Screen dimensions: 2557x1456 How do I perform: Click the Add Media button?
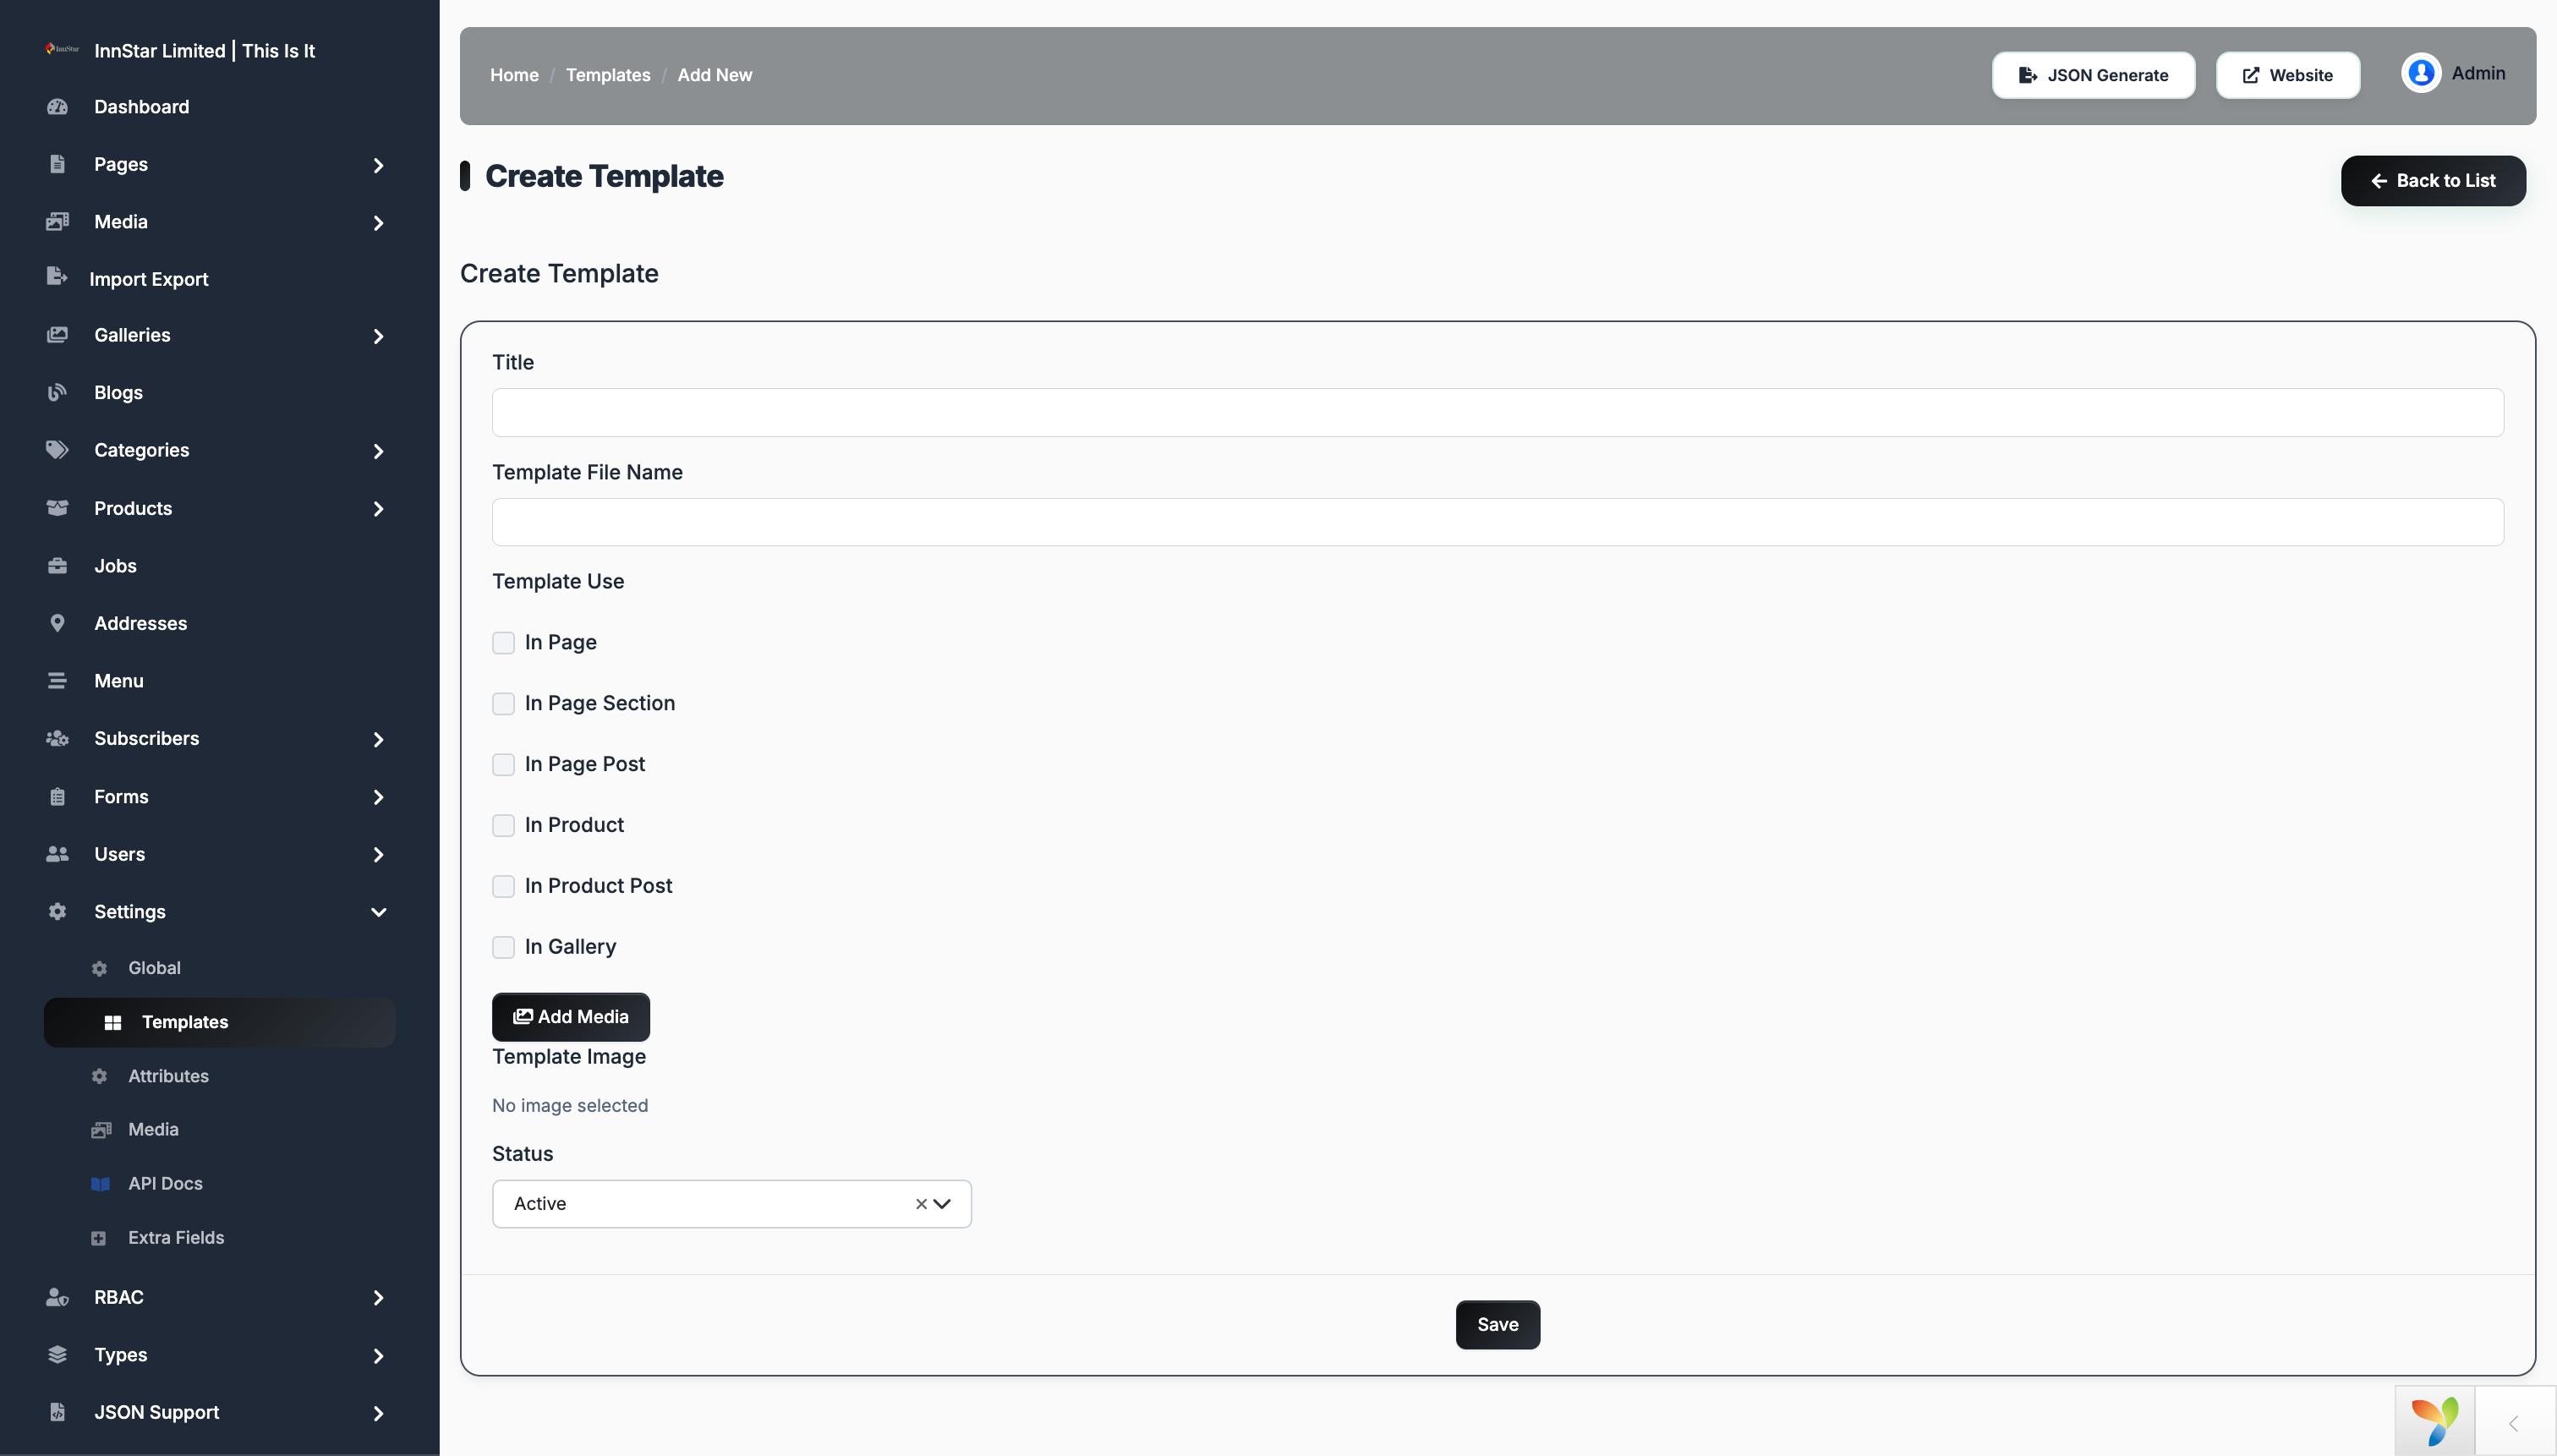click(571, 1017)
